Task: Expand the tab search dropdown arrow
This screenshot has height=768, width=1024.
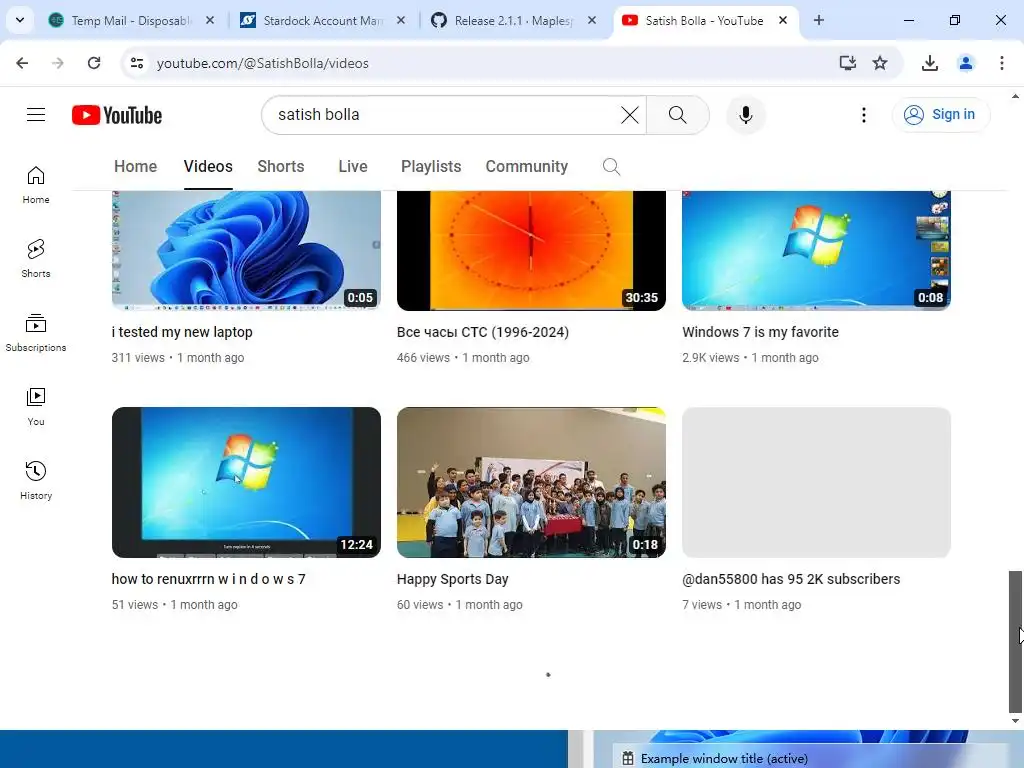Action: coord(20,20)
